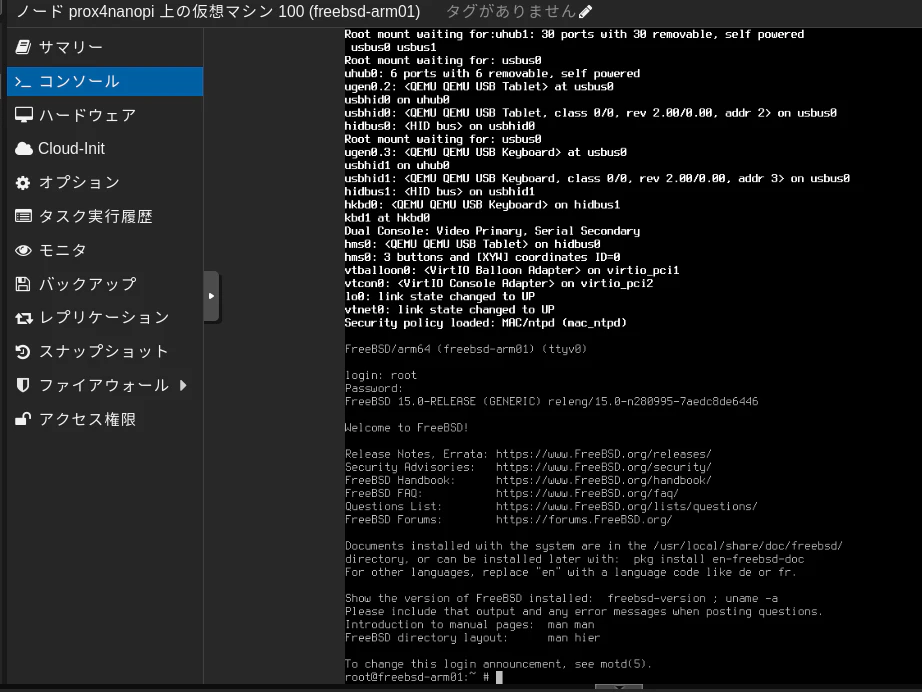Click the Options (オプション) gear icon

23,183
